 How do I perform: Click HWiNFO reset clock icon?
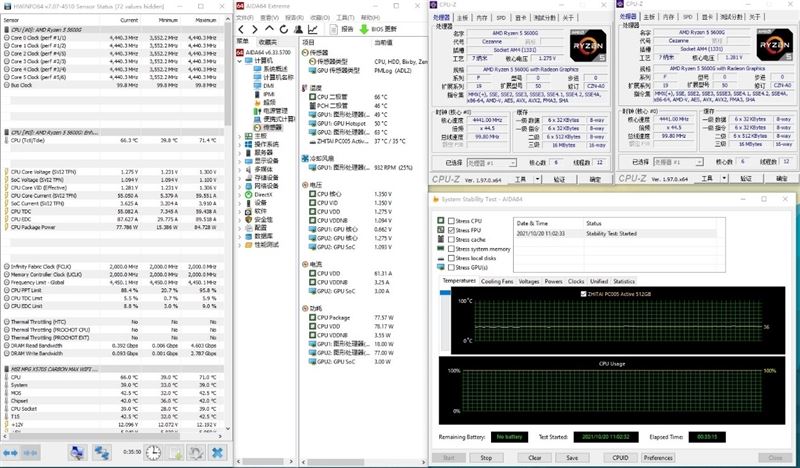[x=151, y=453]
